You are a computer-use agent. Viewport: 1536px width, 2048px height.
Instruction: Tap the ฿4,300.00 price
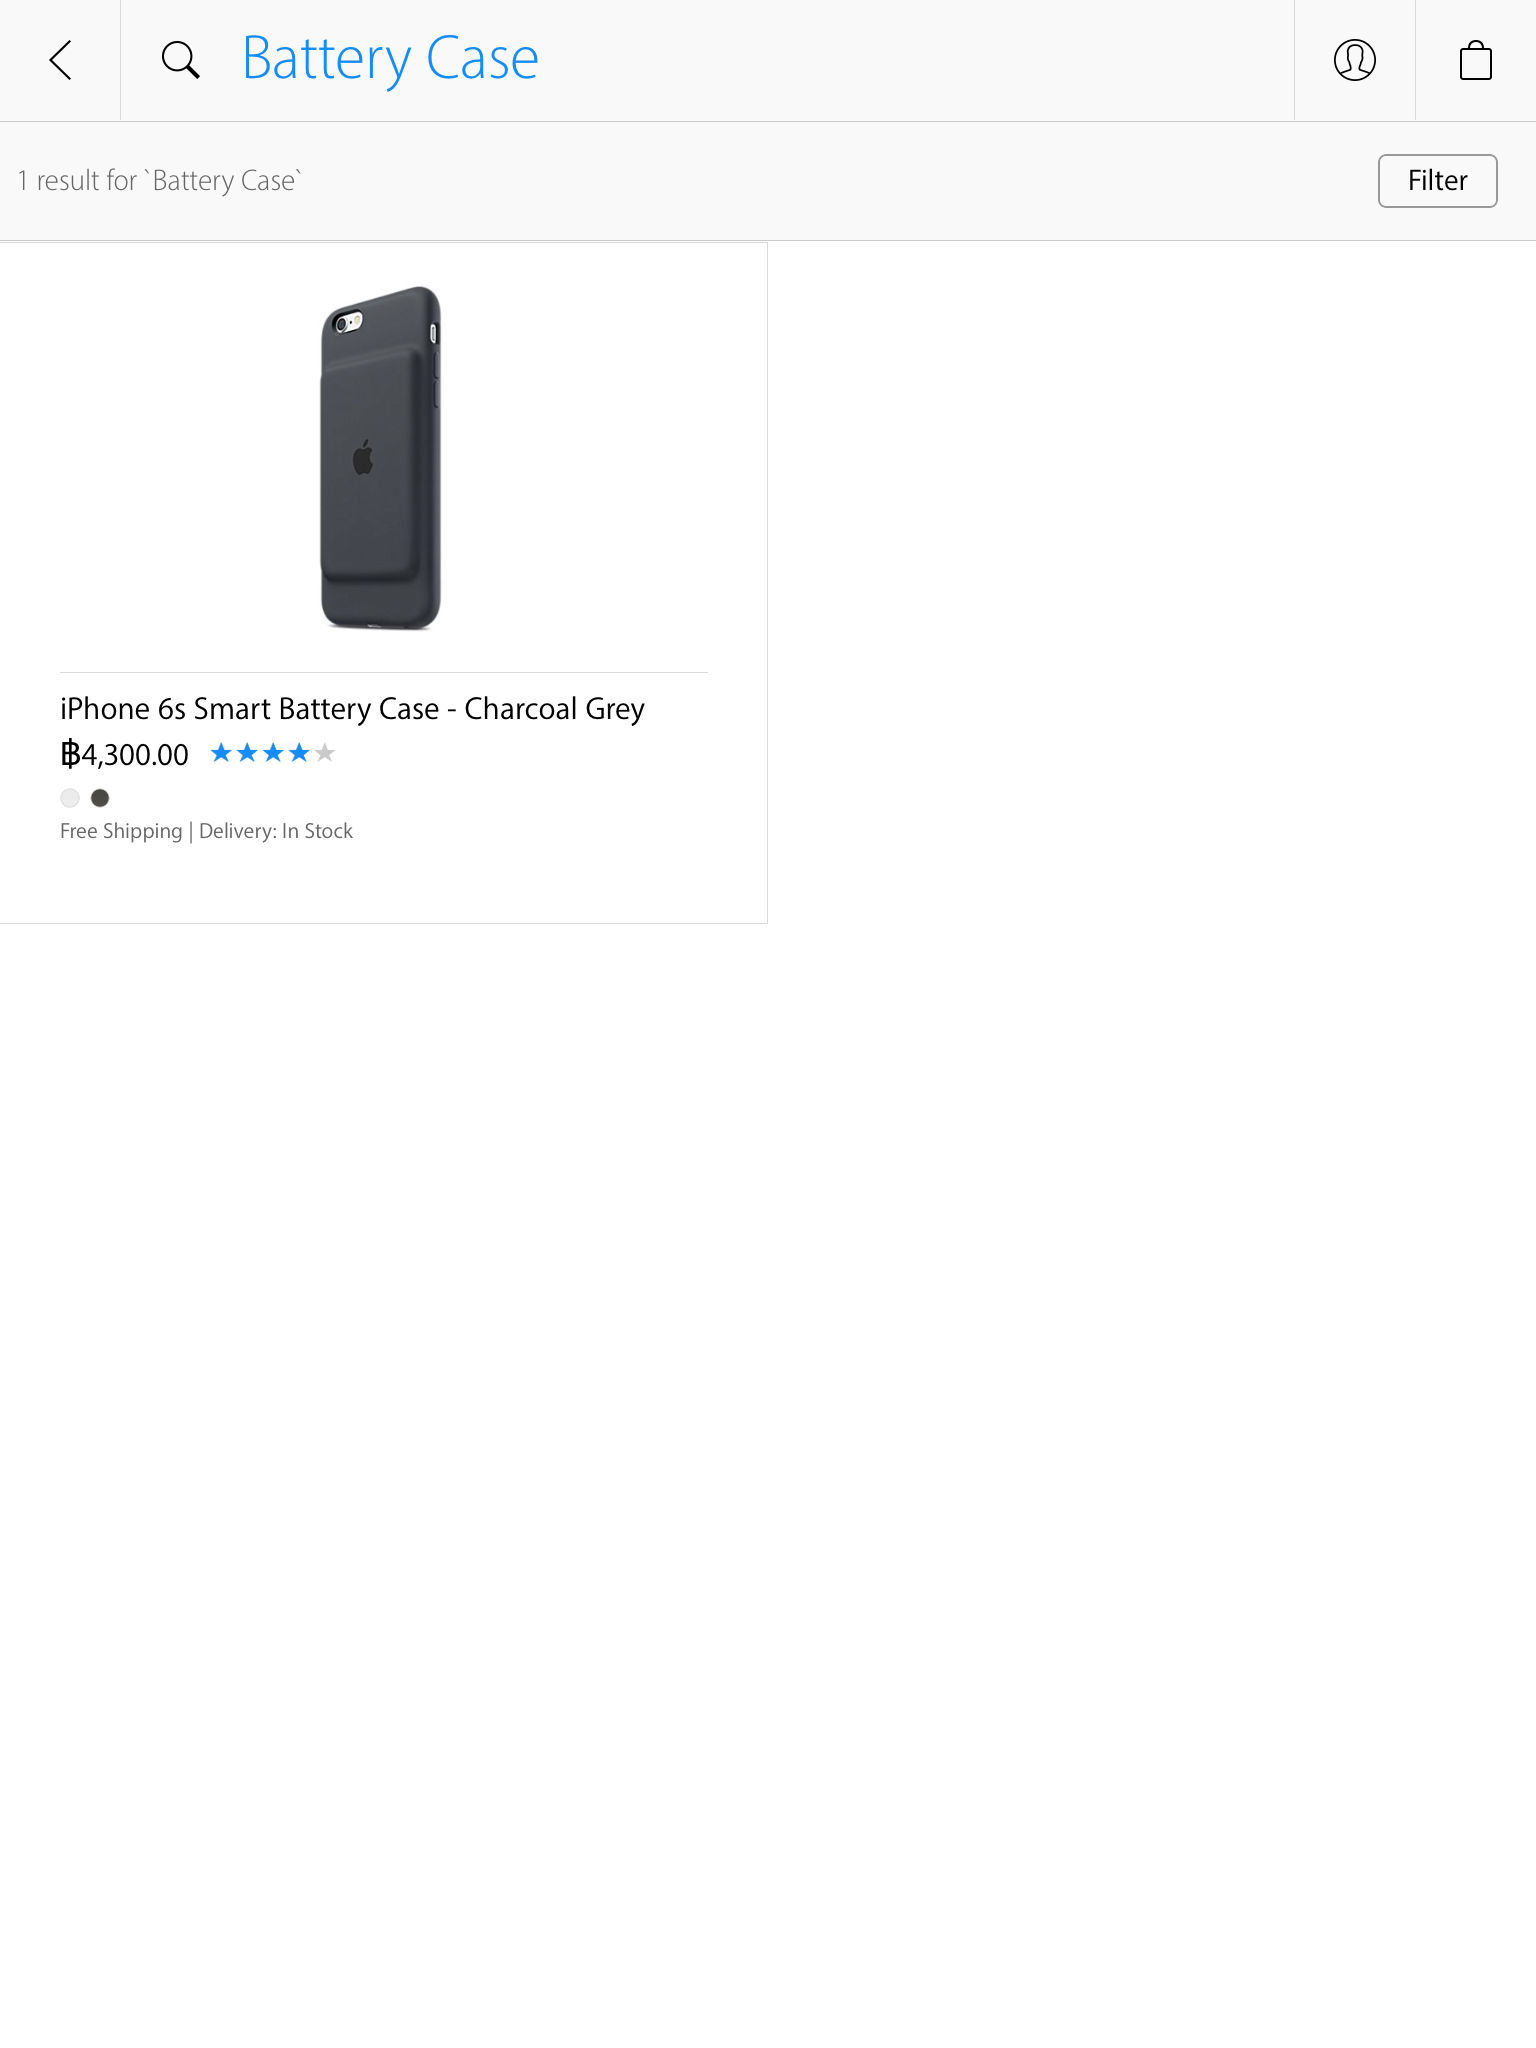(124, 754)
